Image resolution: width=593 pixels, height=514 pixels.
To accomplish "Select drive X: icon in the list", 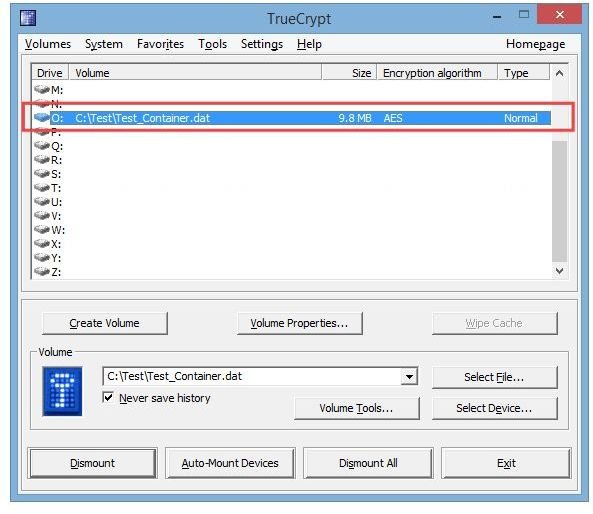I will 42,244.
